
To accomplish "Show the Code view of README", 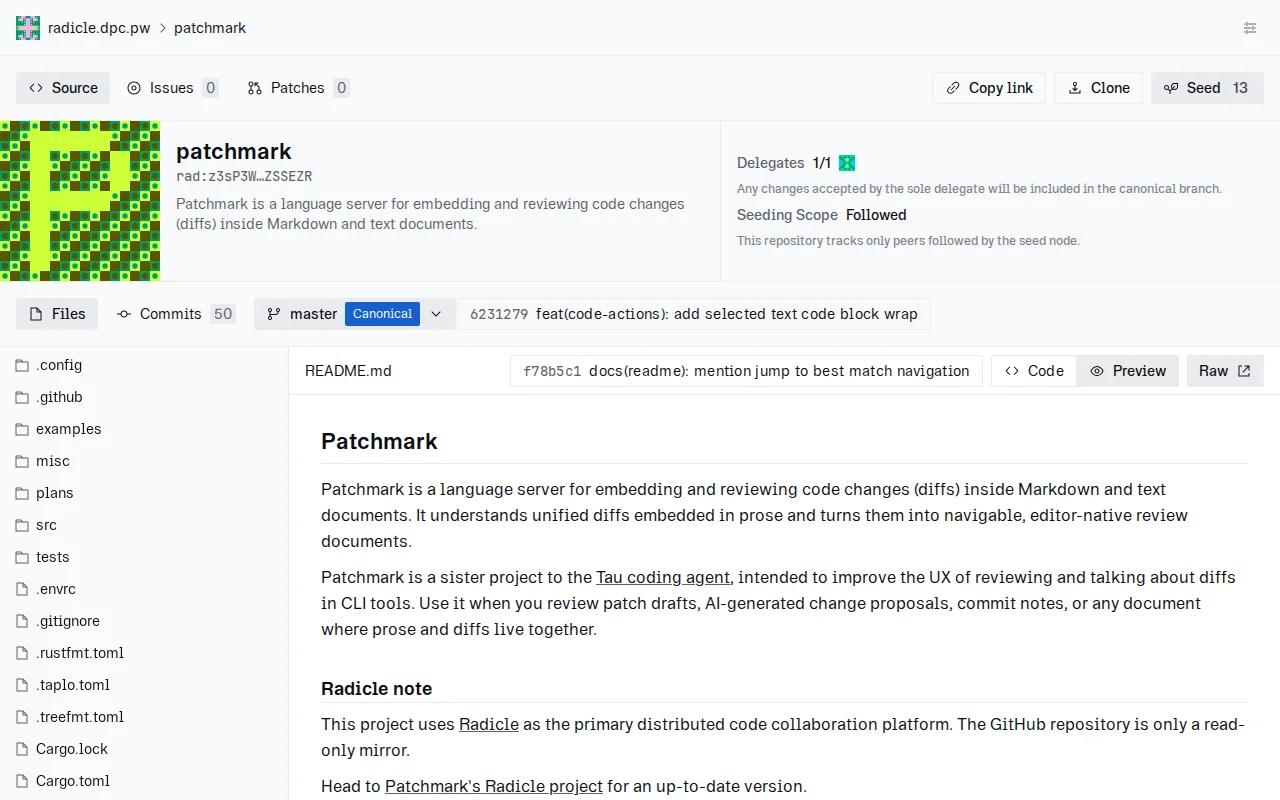I will click(x=1034, y=371).
